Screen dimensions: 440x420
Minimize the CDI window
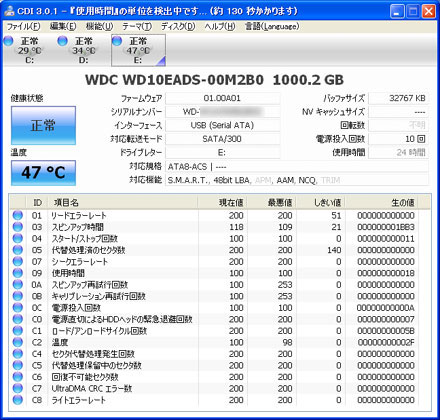tap(397, 11)
